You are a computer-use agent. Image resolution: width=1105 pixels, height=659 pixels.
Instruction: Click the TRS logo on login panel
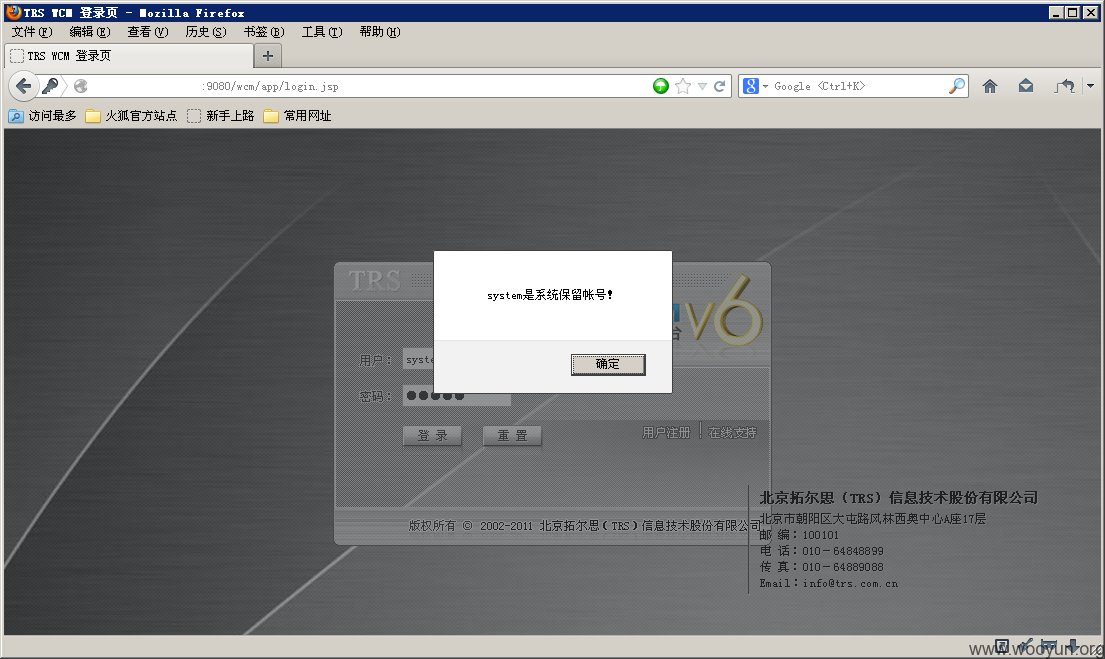374,280
